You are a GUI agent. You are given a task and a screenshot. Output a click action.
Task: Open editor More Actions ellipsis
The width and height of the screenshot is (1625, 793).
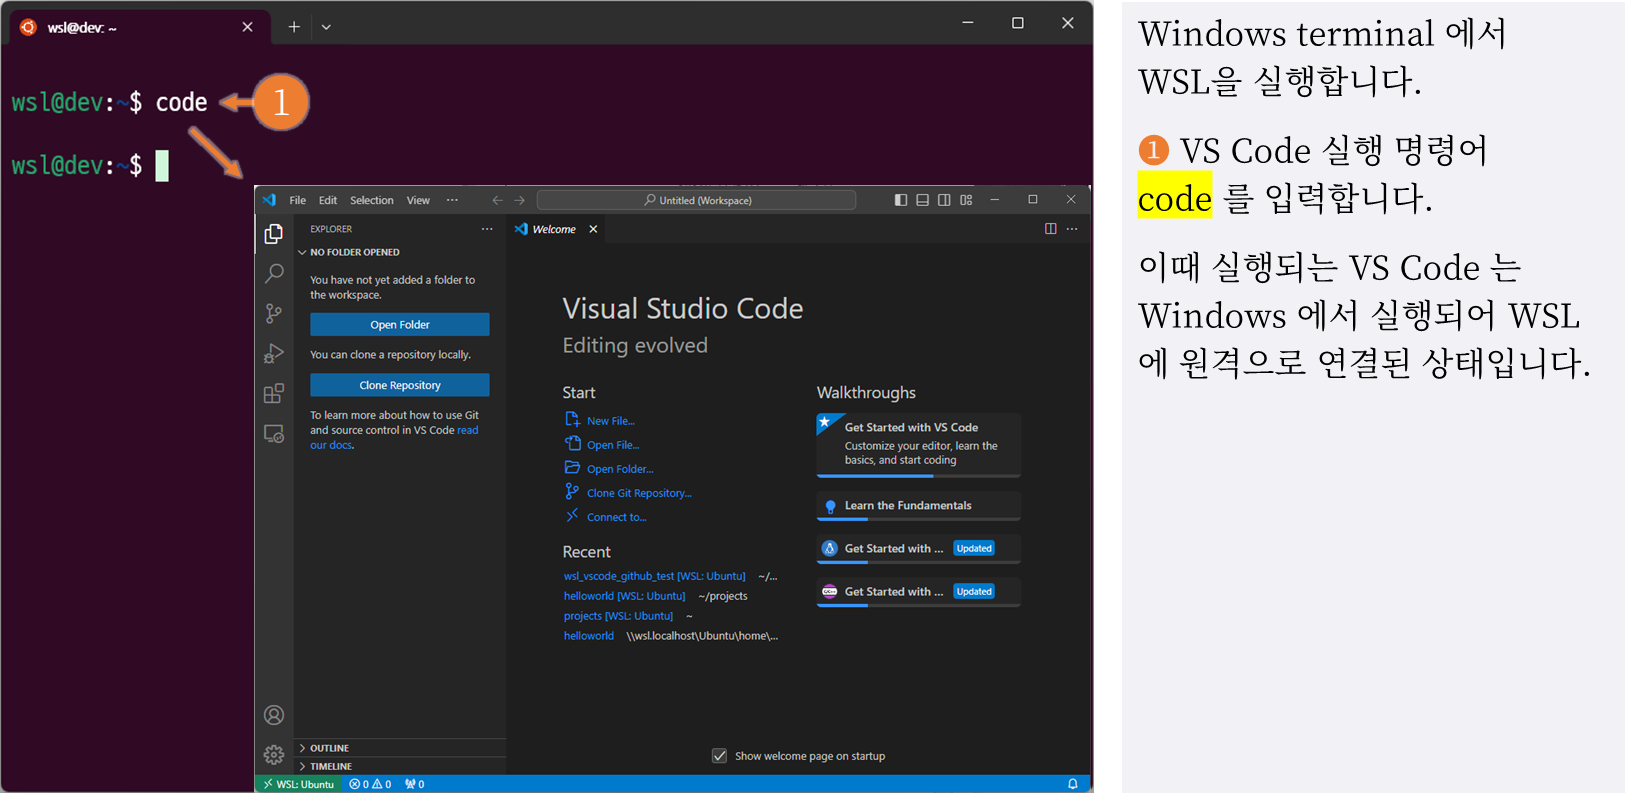1072,229
